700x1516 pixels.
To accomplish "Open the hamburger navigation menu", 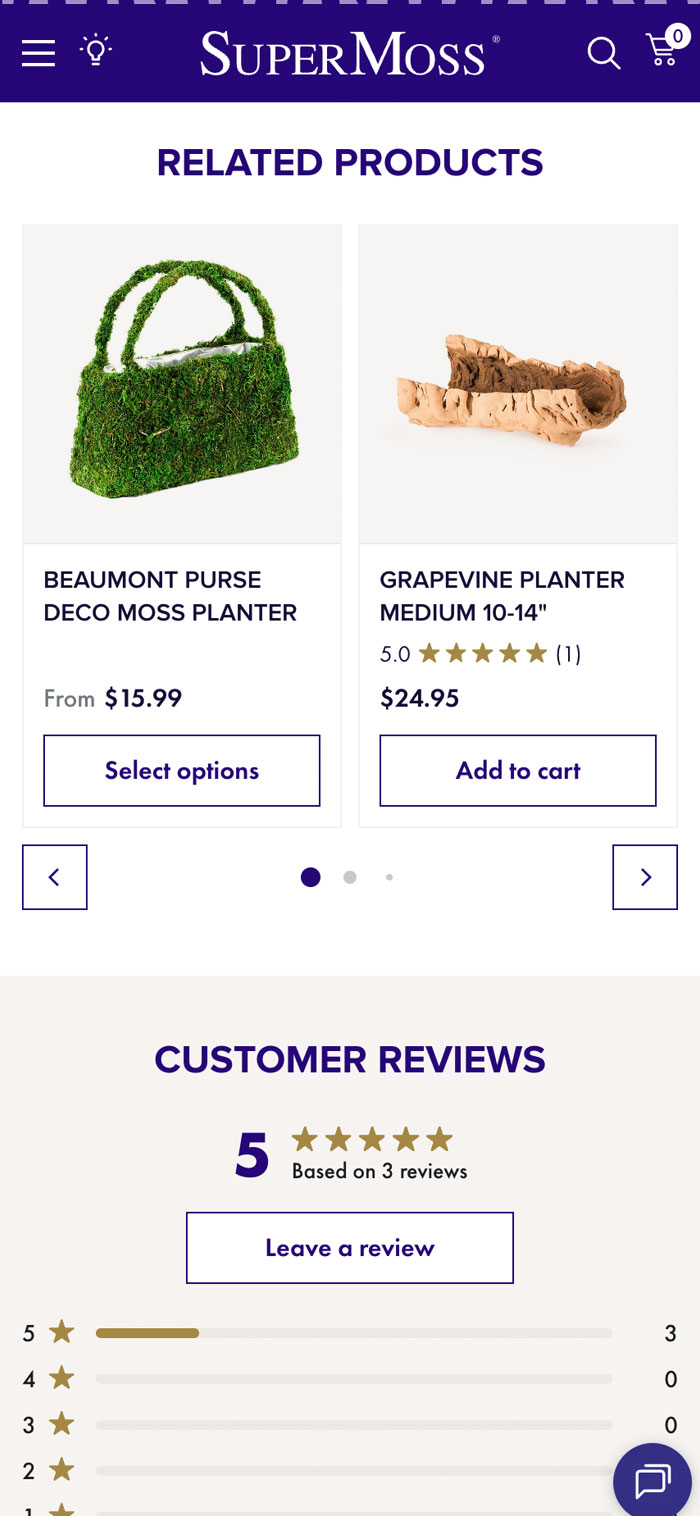I will [38, 54].
